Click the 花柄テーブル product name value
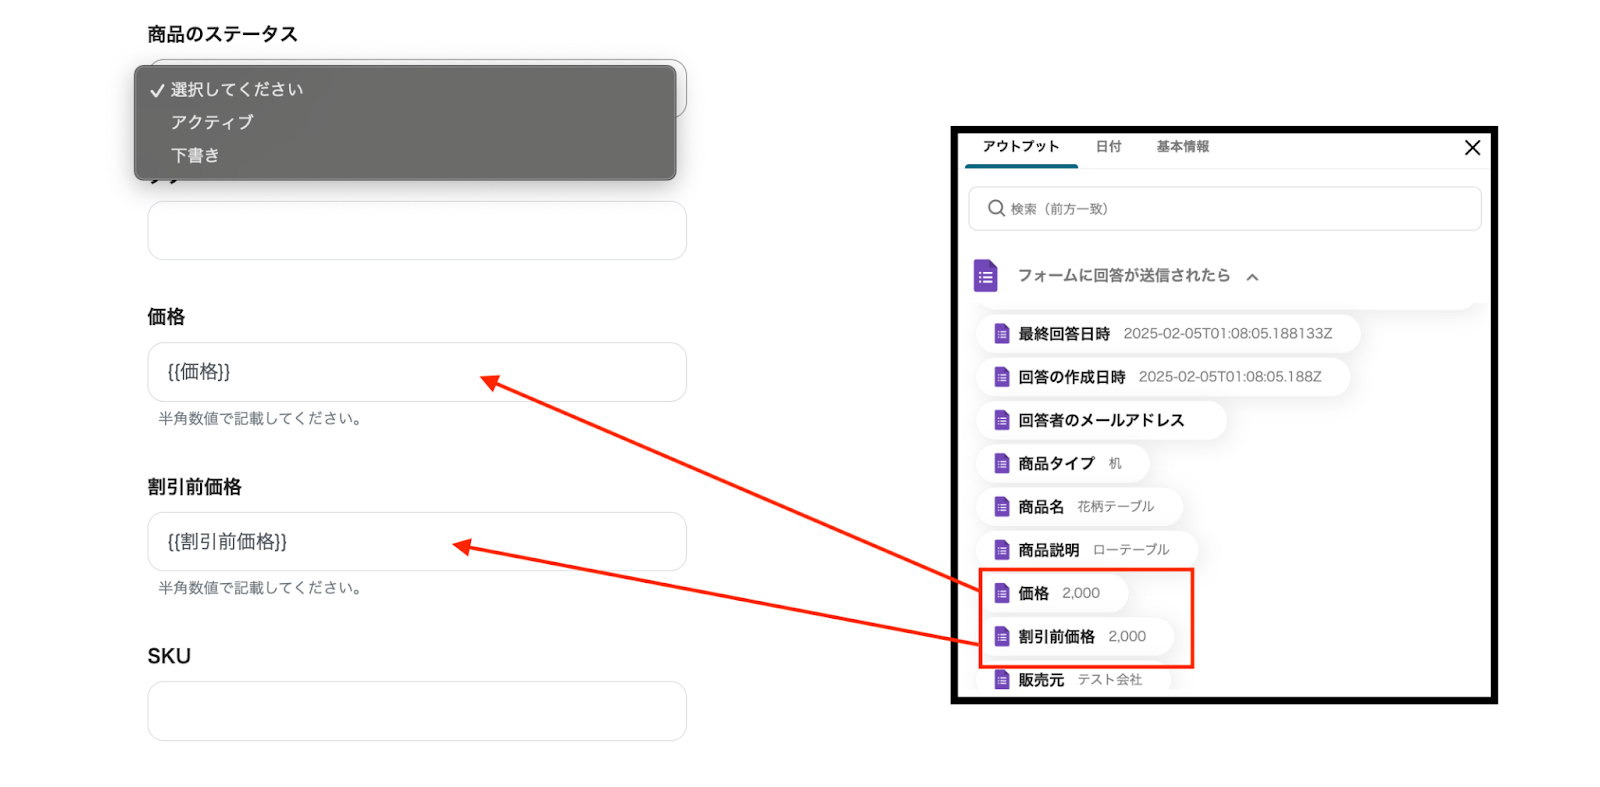The height and width of the screenshot is (787, 1600). coord(1115,507)
